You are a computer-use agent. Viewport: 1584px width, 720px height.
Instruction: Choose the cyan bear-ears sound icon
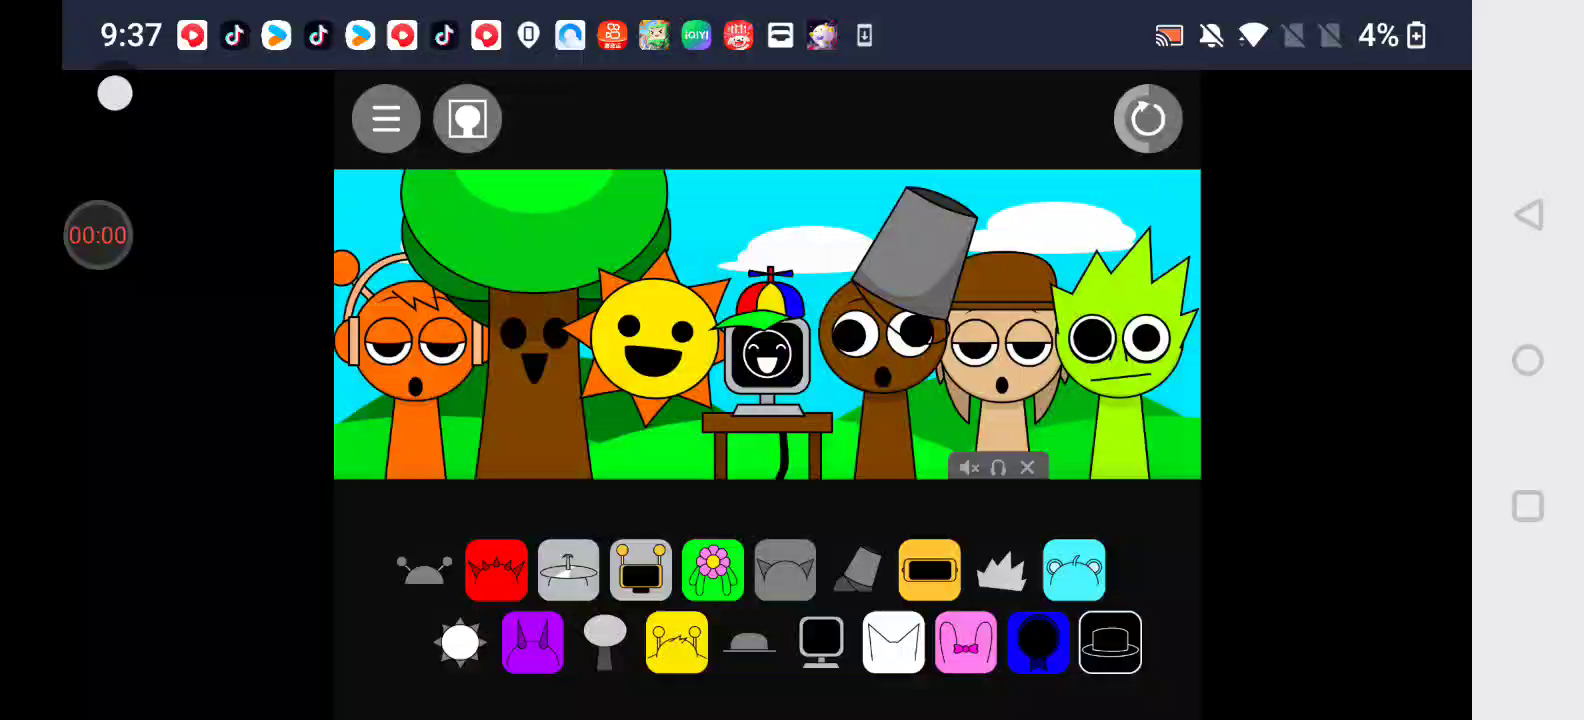[1074, 570]
